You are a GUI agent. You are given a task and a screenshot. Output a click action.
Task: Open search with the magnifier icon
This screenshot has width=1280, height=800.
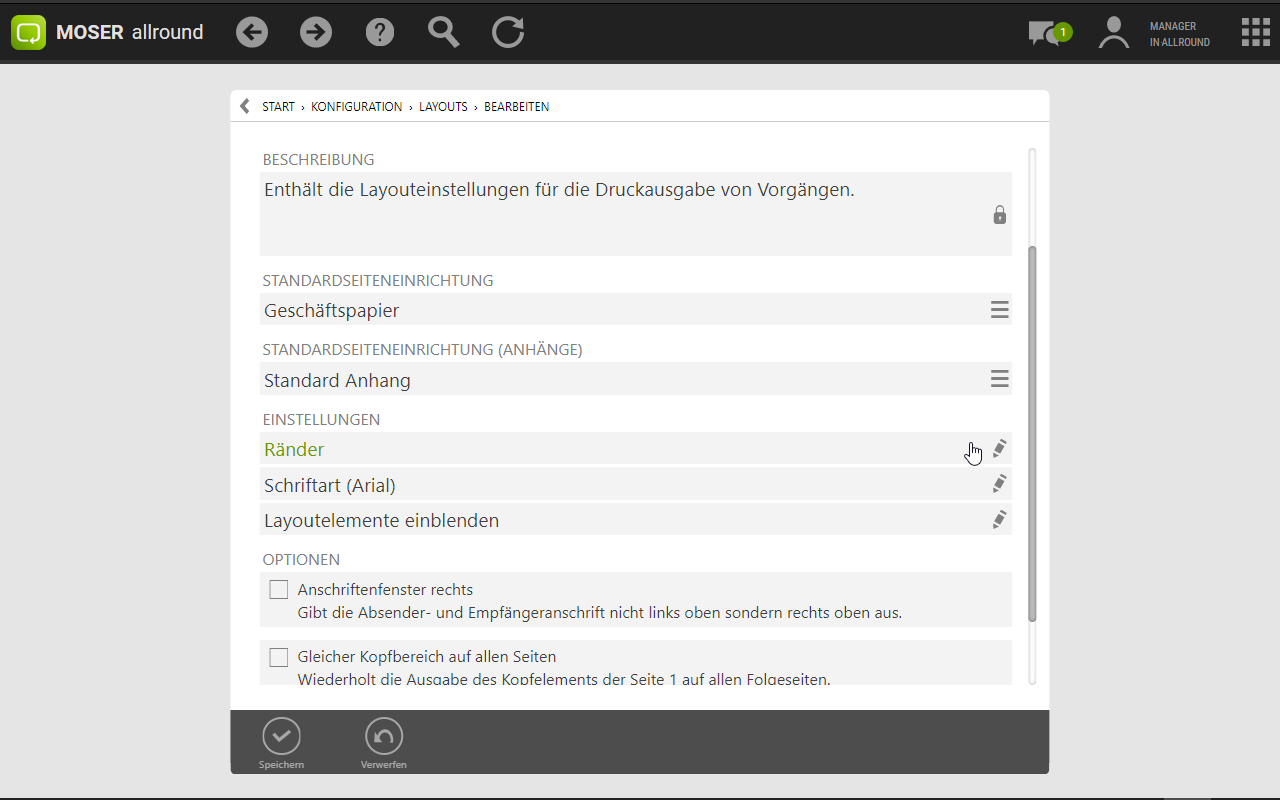pos(443,33)
